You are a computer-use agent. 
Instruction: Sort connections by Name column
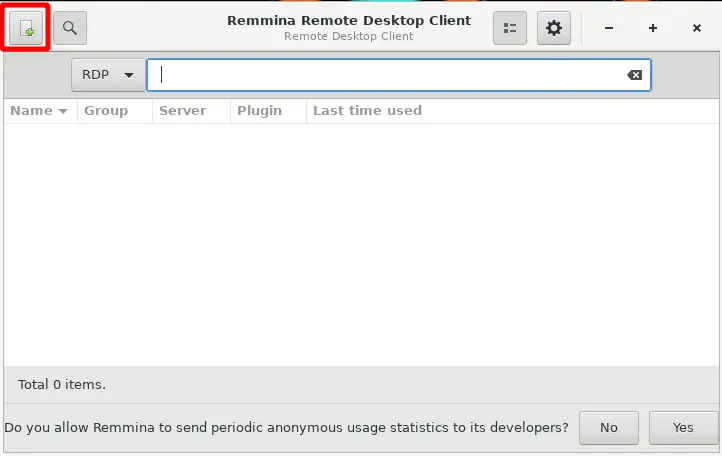[39, 111]
